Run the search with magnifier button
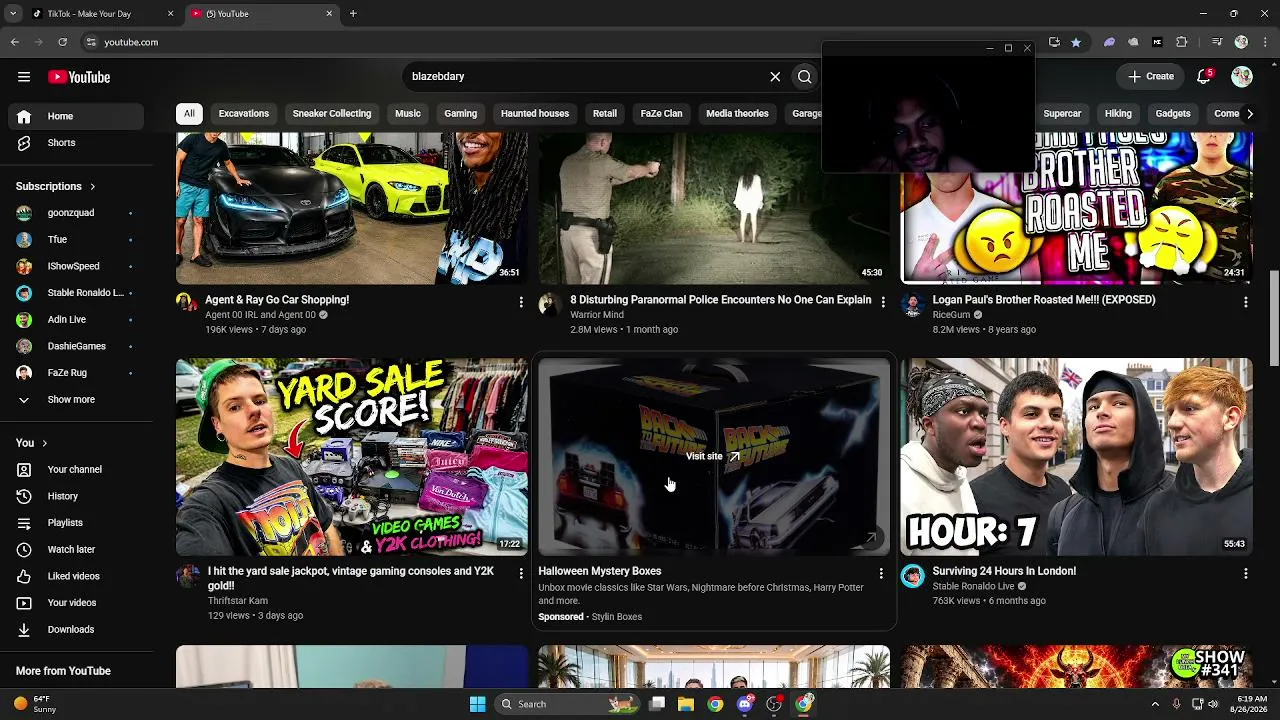The width and height of the screenshot is (1280, 720). click(804, 77)
